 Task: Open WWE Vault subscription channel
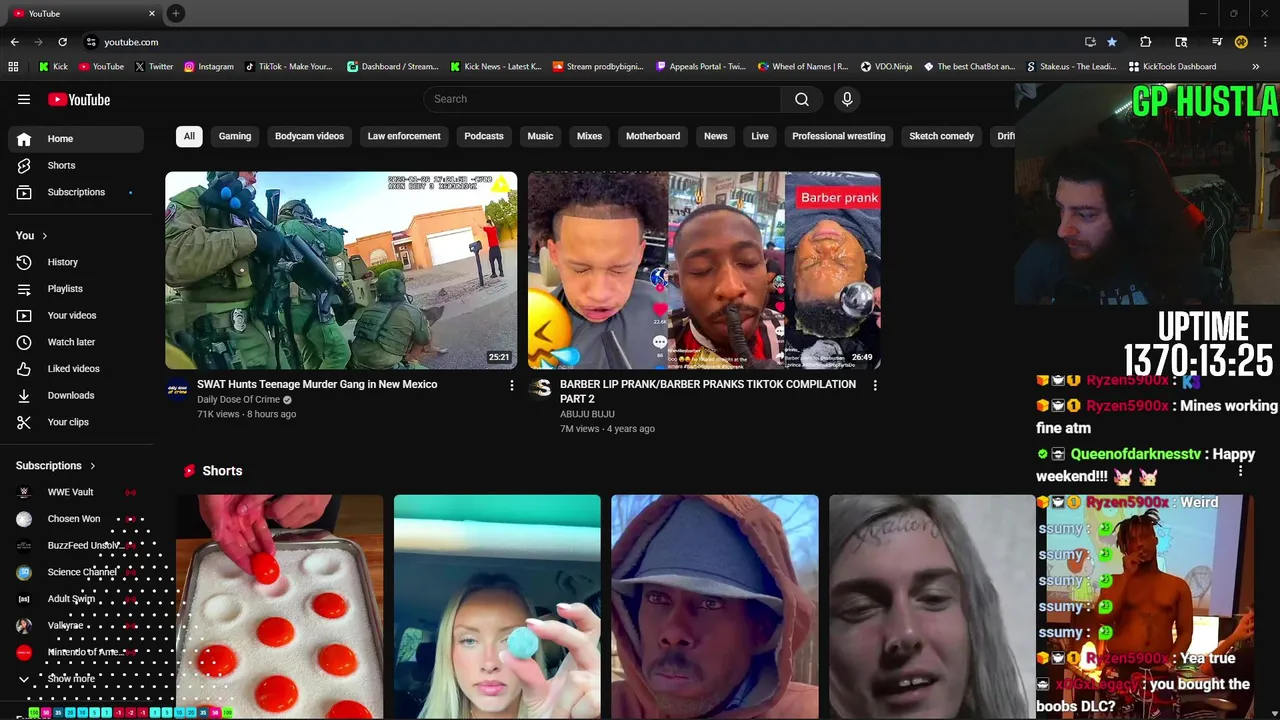pyautogui.click(x=76, y=492)
